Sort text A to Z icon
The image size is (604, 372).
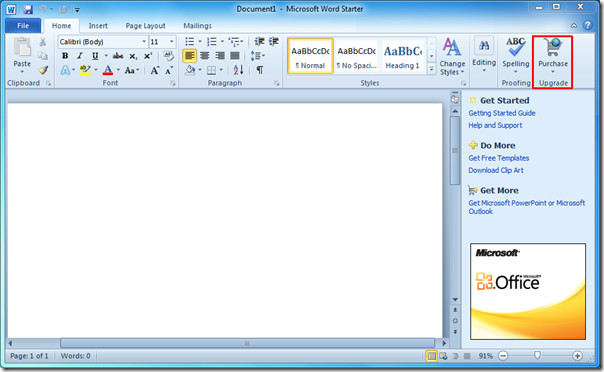238,70
